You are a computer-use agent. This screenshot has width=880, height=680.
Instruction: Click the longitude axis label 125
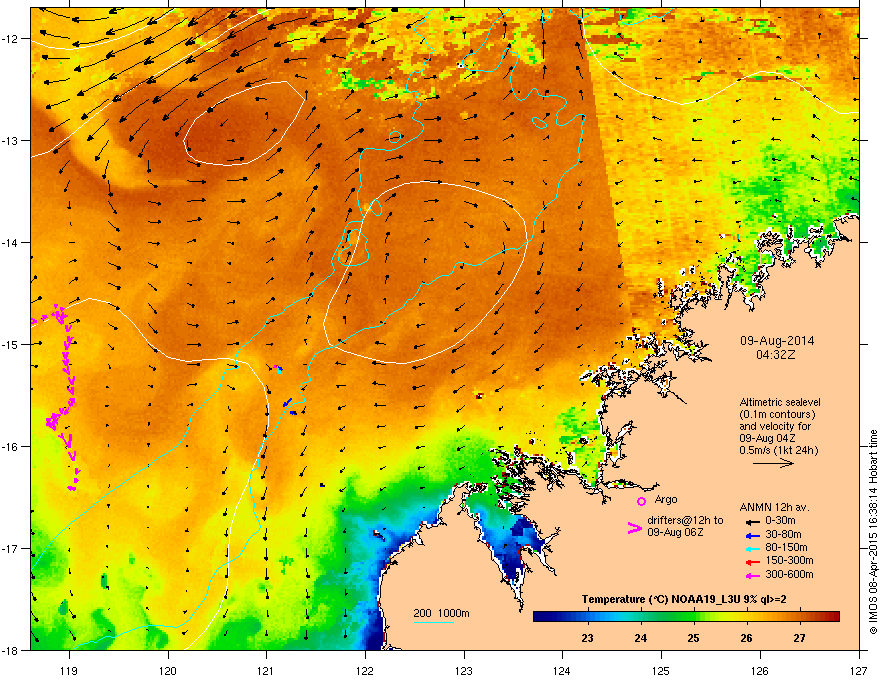coord(662,671)
